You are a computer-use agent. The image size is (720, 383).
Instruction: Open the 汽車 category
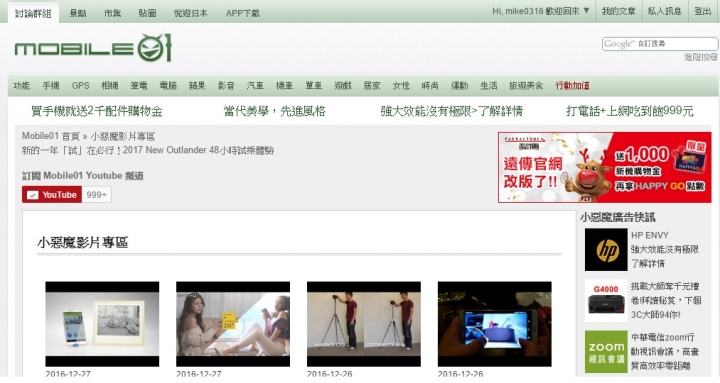click(x=255, y=85)
